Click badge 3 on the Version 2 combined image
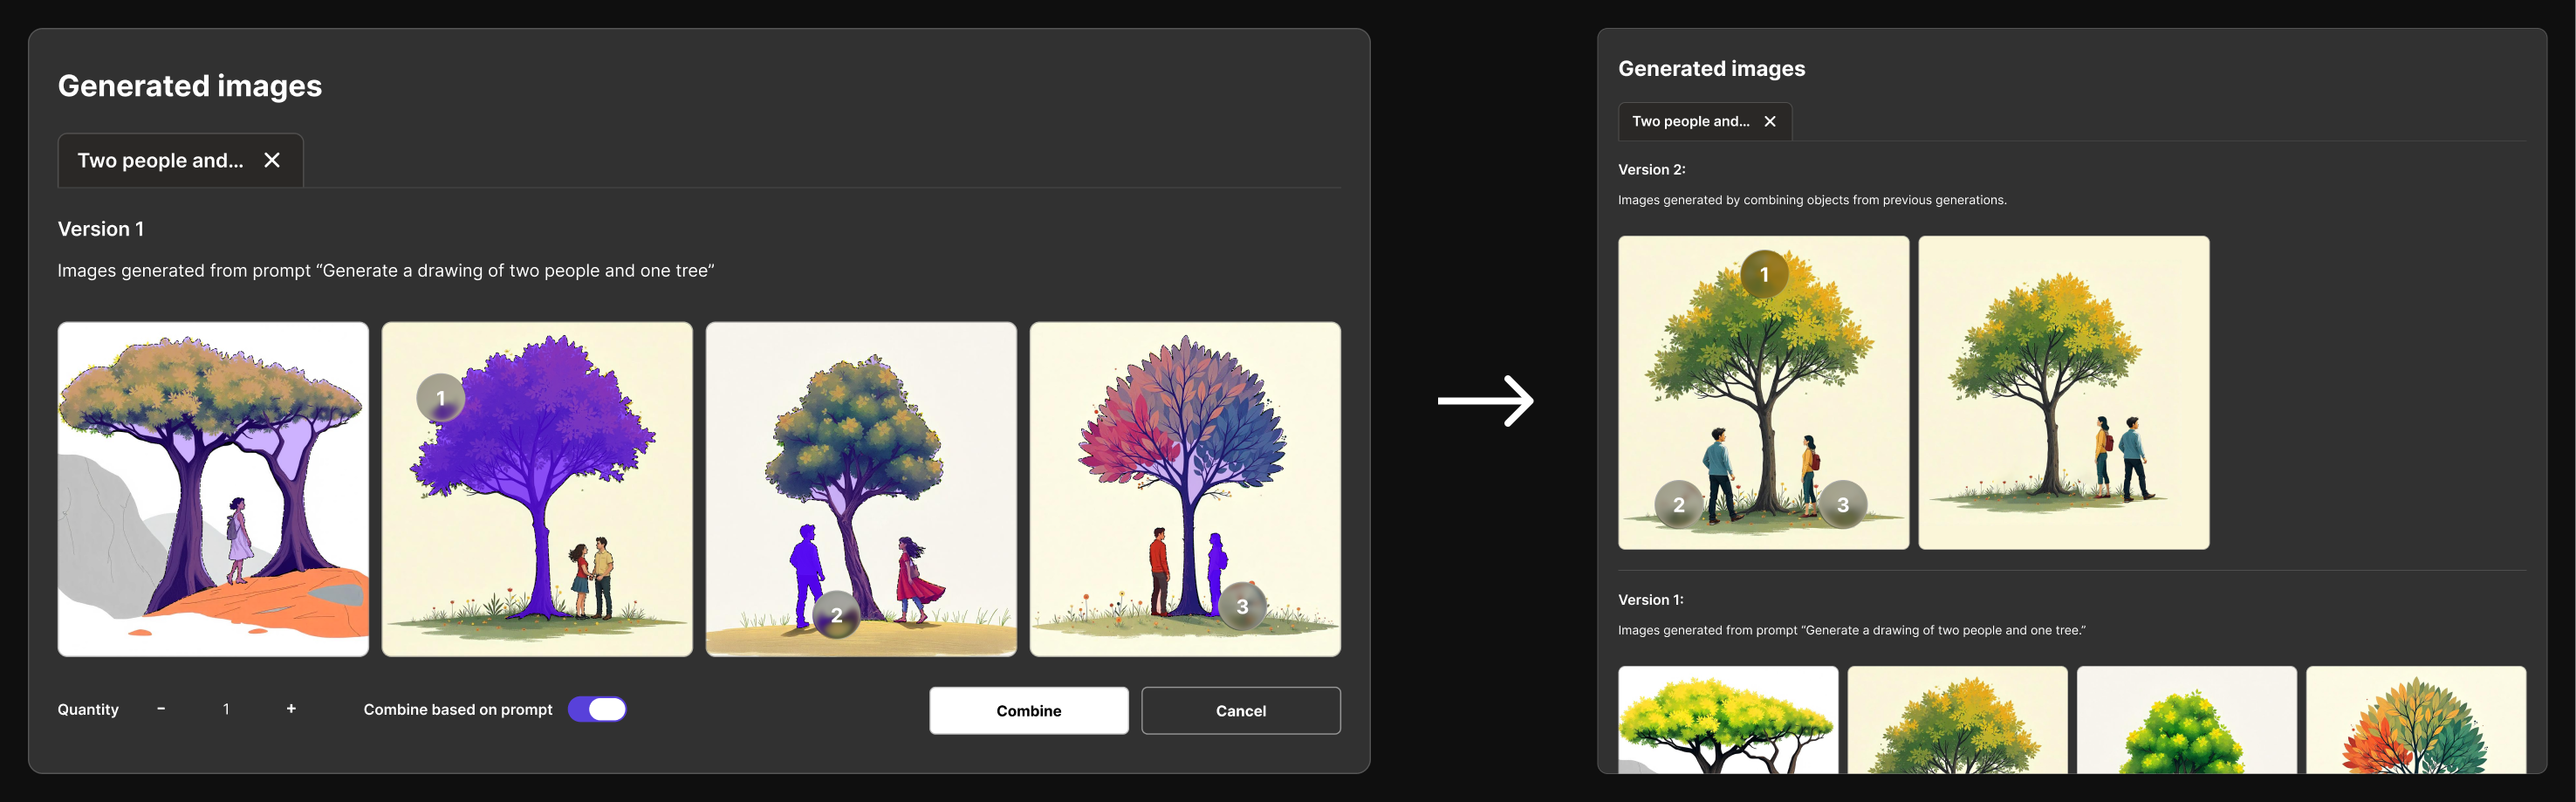This screenshot has width=2576, height=802. [x=1843, y=505]
